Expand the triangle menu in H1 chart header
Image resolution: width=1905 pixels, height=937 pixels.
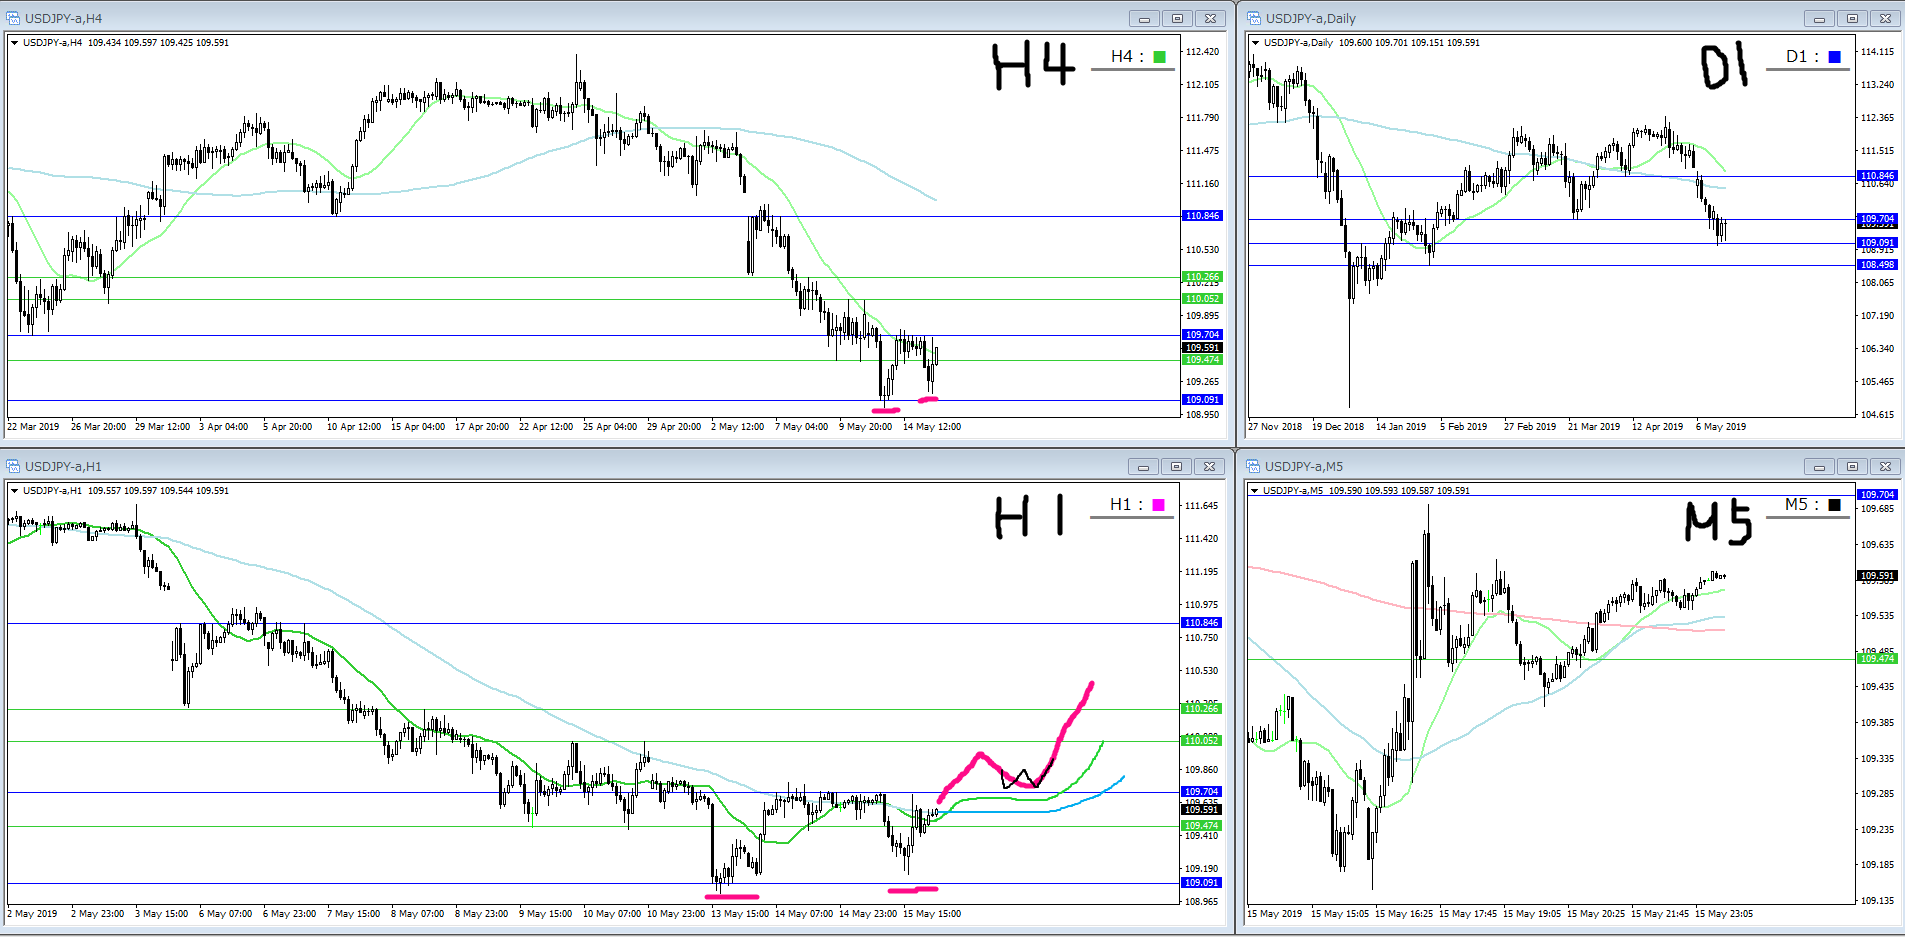click(x=14, y=491)
